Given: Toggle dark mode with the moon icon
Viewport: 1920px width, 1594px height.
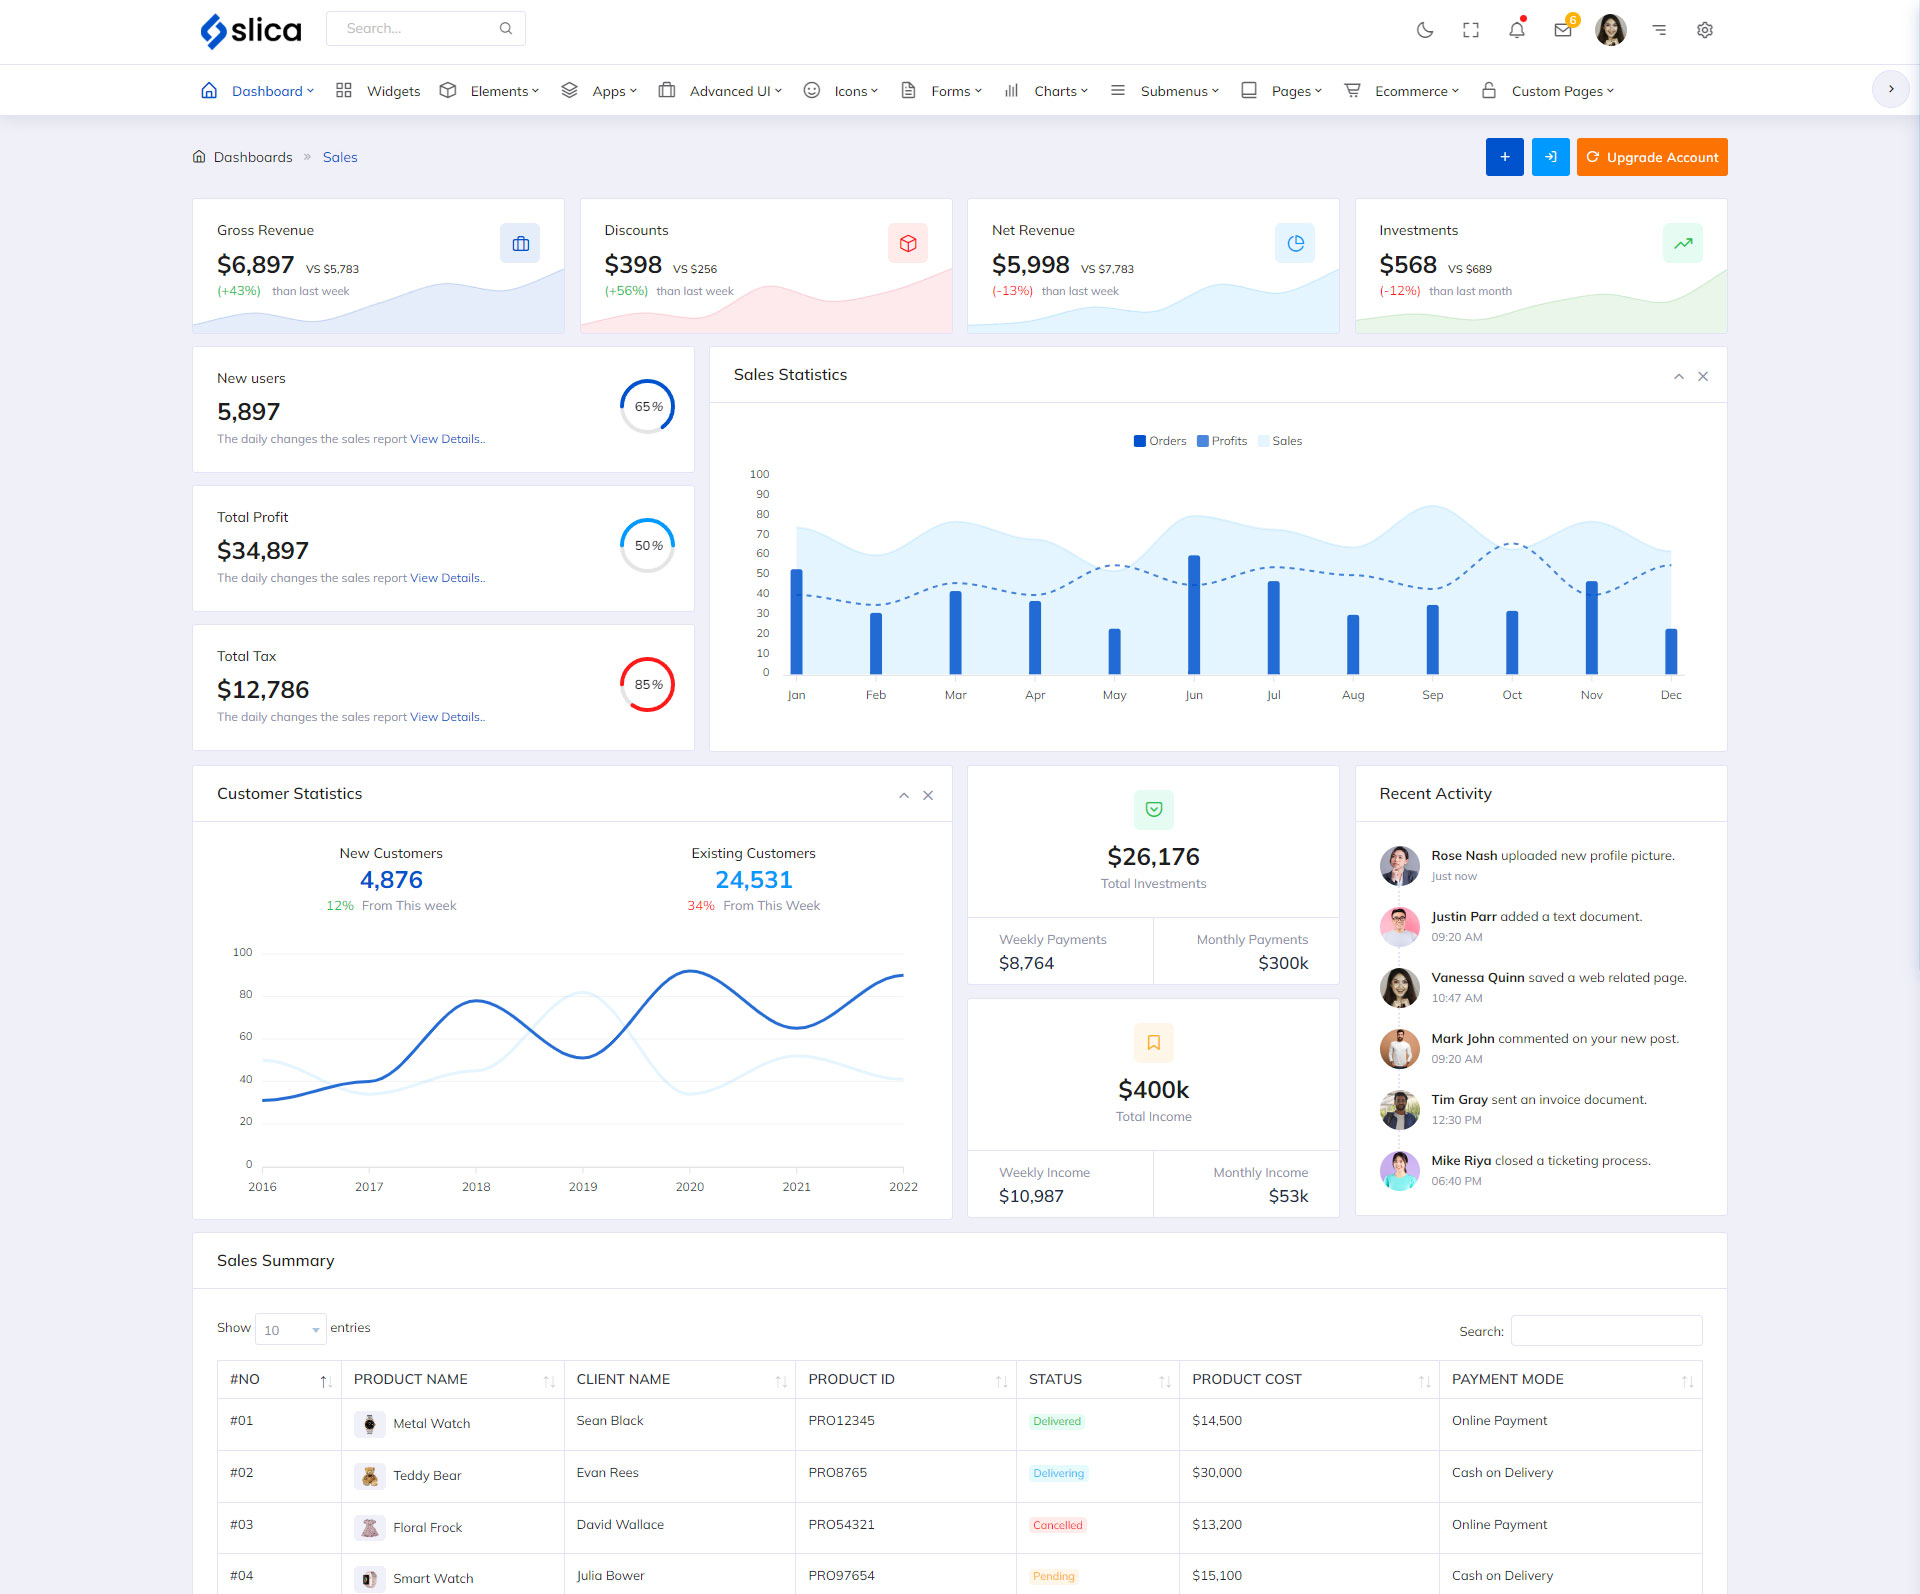Looking at the screenshot, I should tap(1425, 30).
